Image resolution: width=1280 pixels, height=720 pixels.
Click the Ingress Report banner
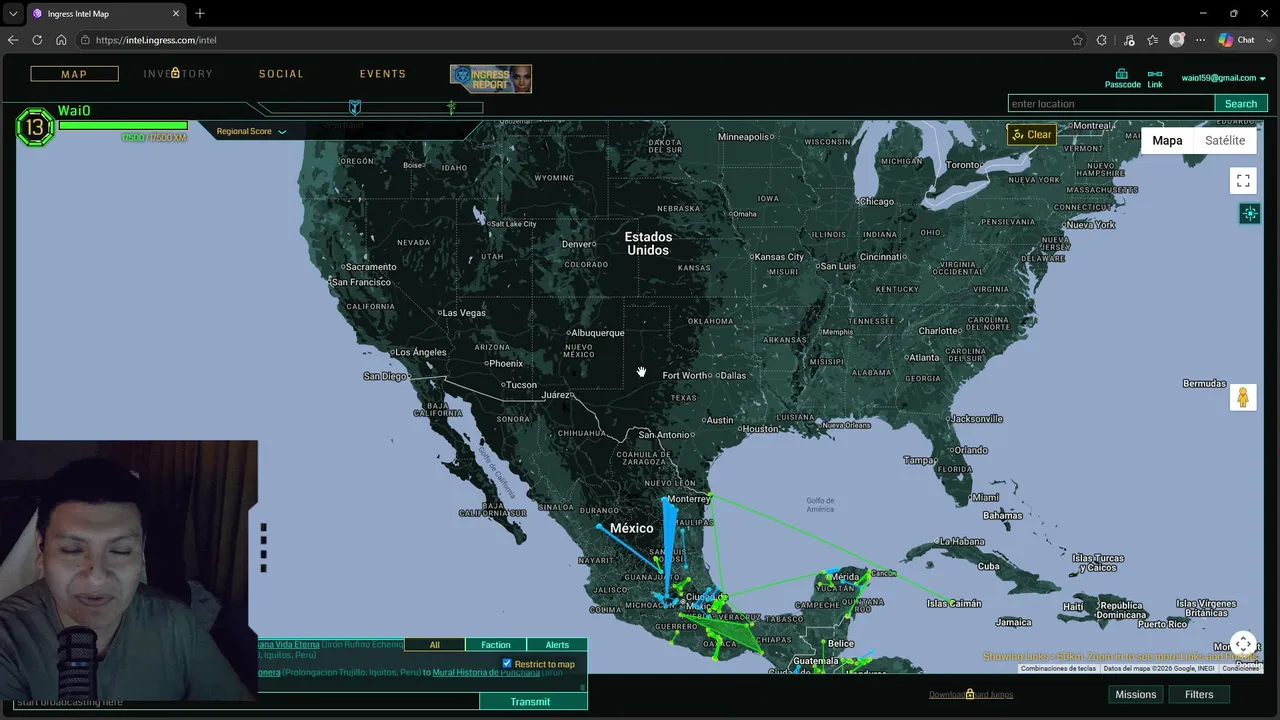coord(491,79)
